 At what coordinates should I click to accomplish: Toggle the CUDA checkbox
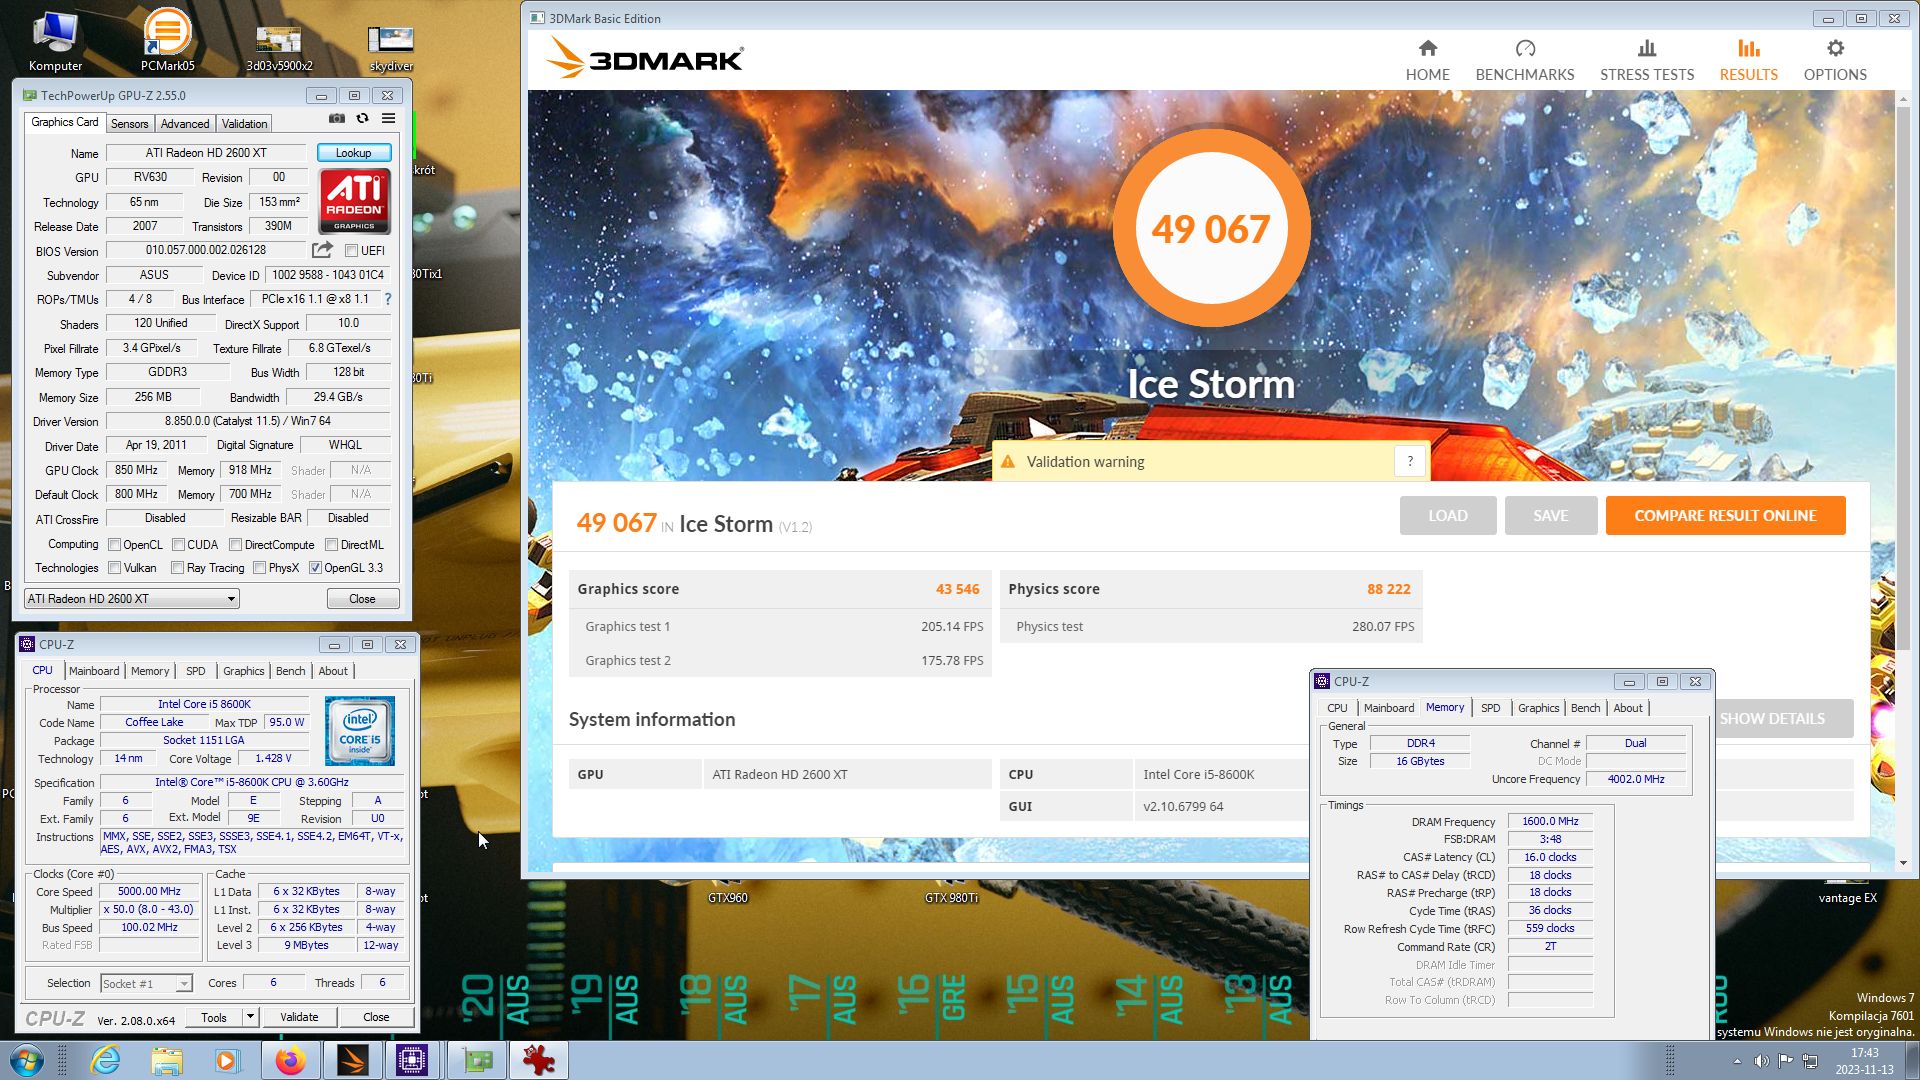pyautogui.click(x=178, y=545)
